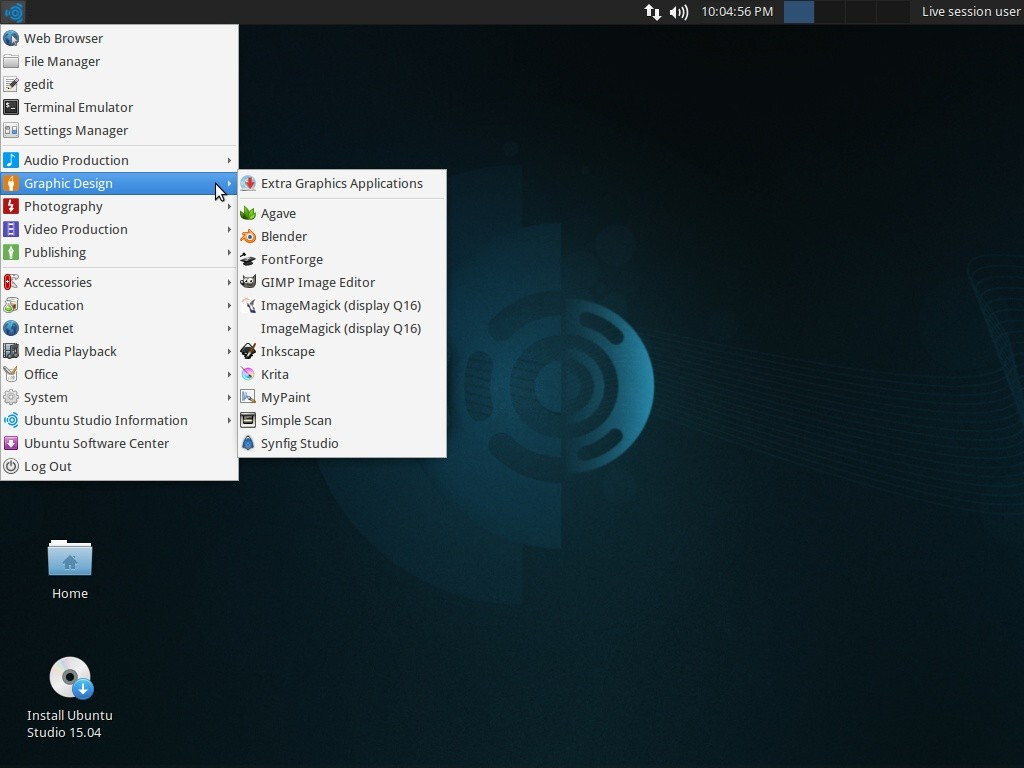
Task: Launch GIMP Image Editor entry
Action: pyautogui.click(x=342, y=282)
